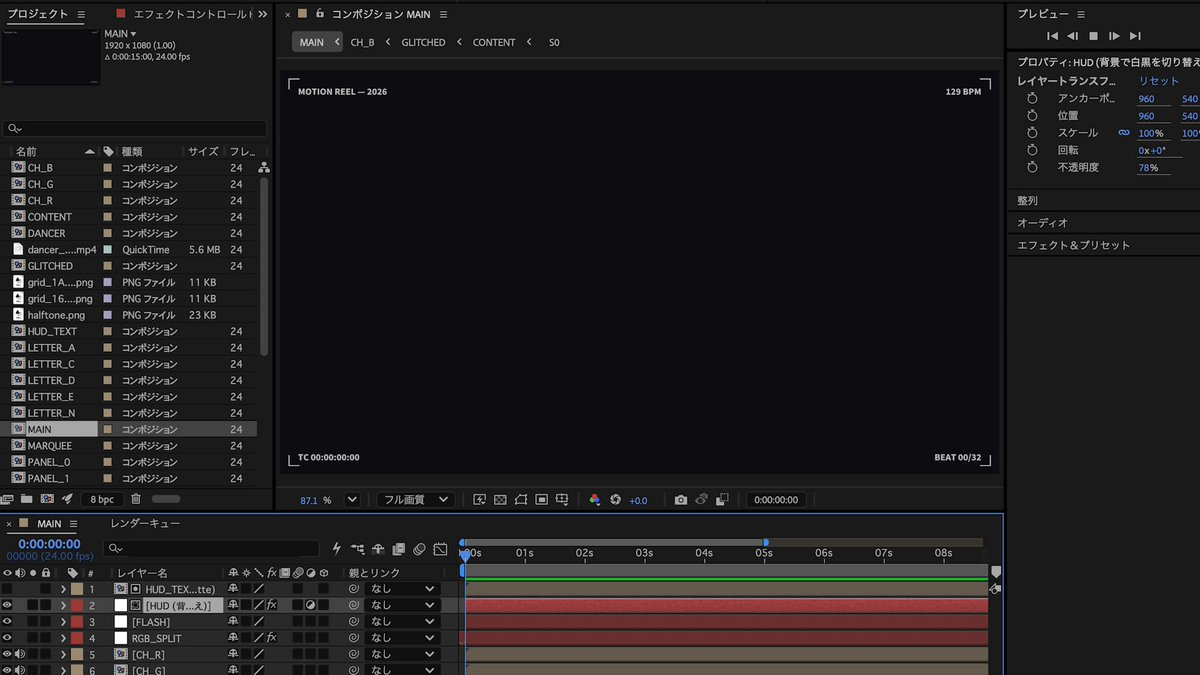Enable motion blur for the timeline
The height and width of the screenshot is (675, 1200).
419,549
